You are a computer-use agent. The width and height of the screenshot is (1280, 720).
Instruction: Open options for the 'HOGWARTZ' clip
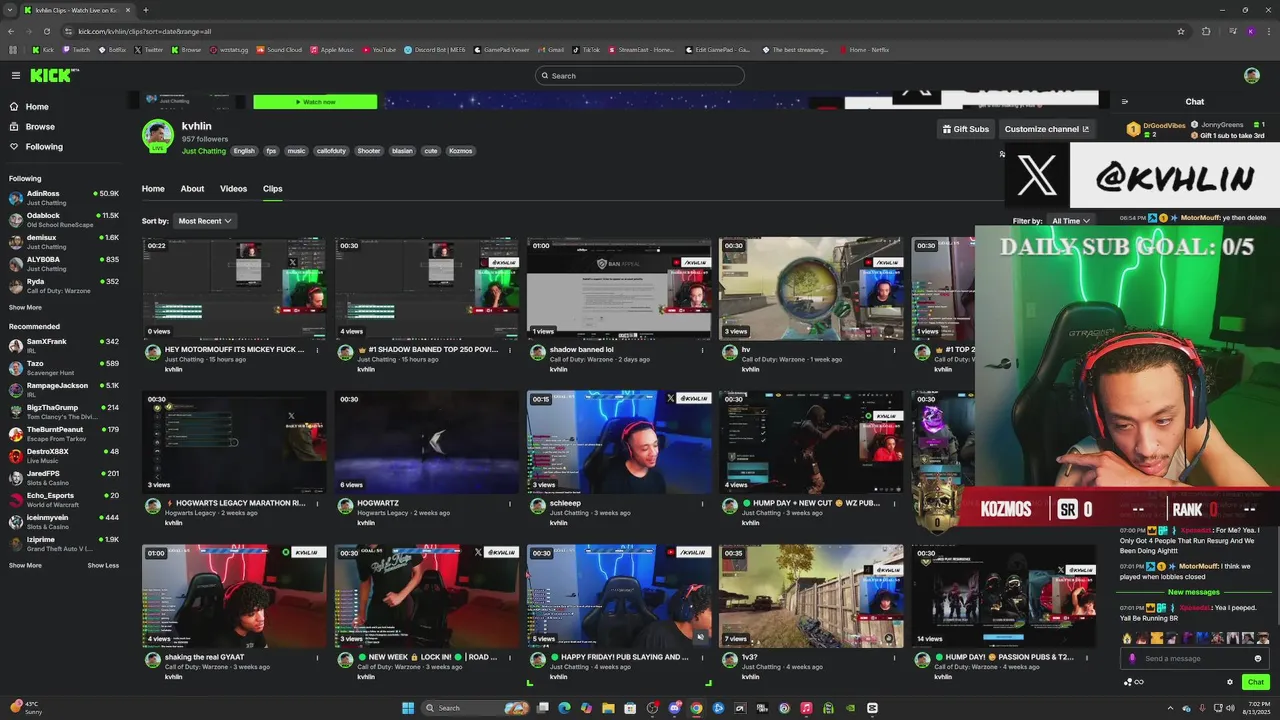coord(510,503)
